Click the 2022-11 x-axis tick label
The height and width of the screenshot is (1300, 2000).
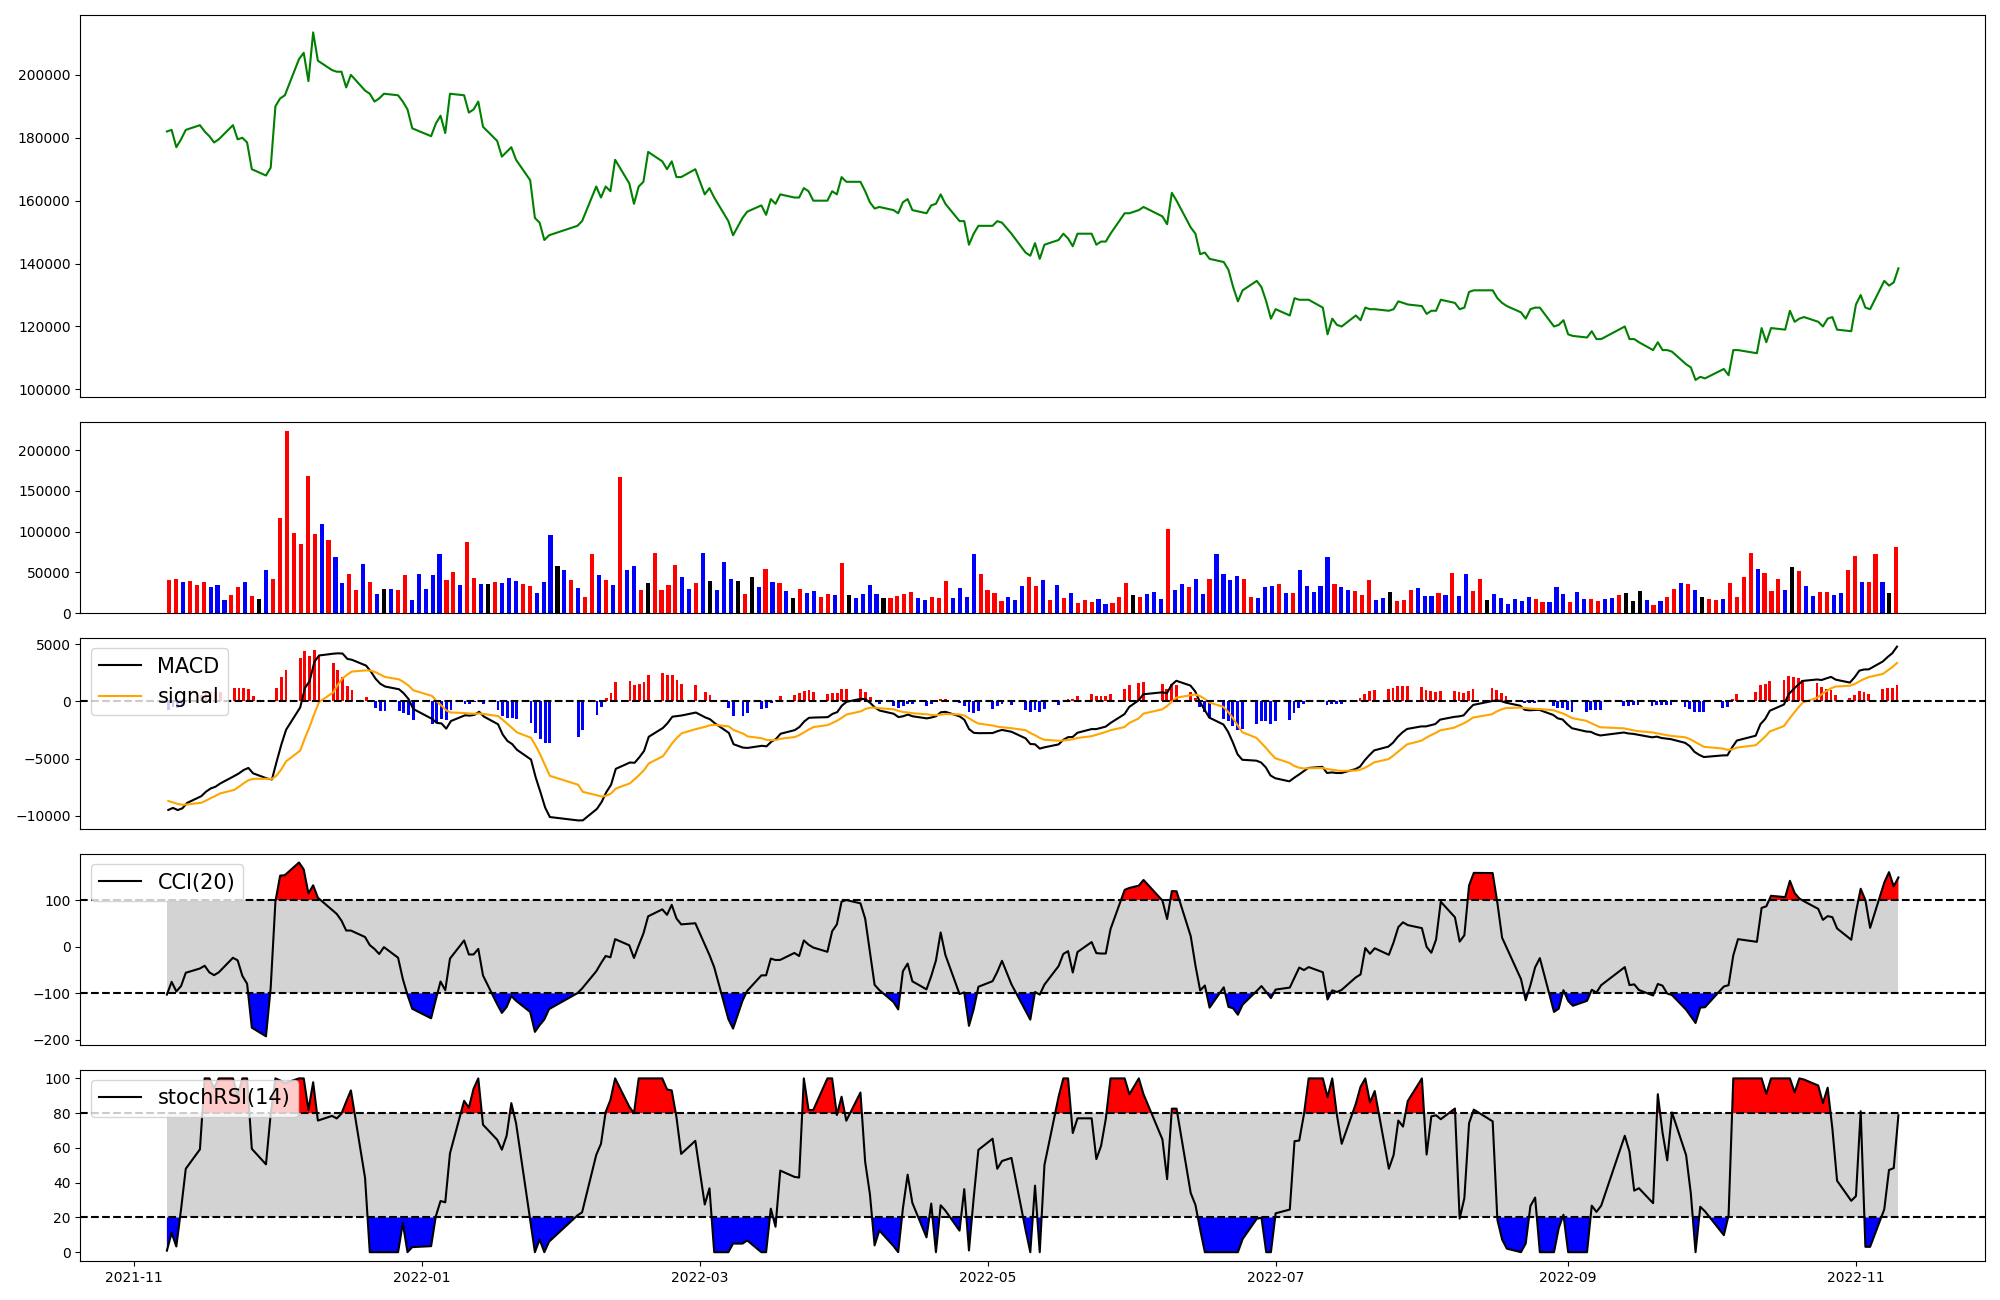point(1856,1277)
